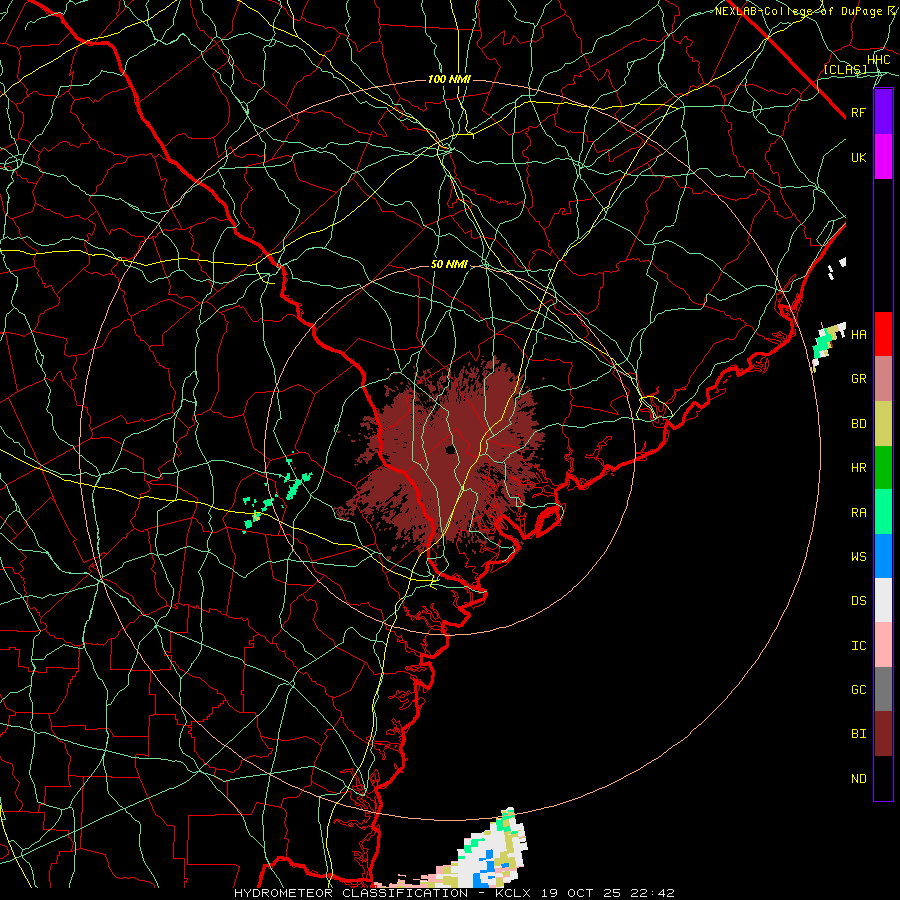Pick the dark green HR legend swatch
Viewport: 900px width, 900px height.
coord(883,468)
